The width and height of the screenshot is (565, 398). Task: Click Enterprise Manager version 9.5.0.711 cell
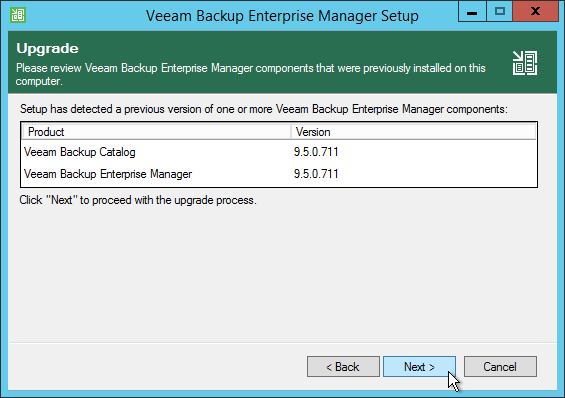(x=316, y=174)
